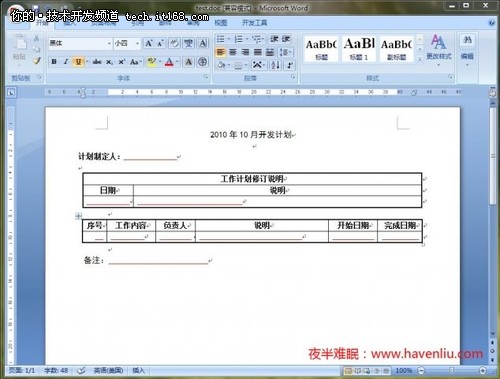Open the font name dropdown
Image resolution: width=500 pixels, height=379 pixels.
pyautogui.click(x=109, y=43)
